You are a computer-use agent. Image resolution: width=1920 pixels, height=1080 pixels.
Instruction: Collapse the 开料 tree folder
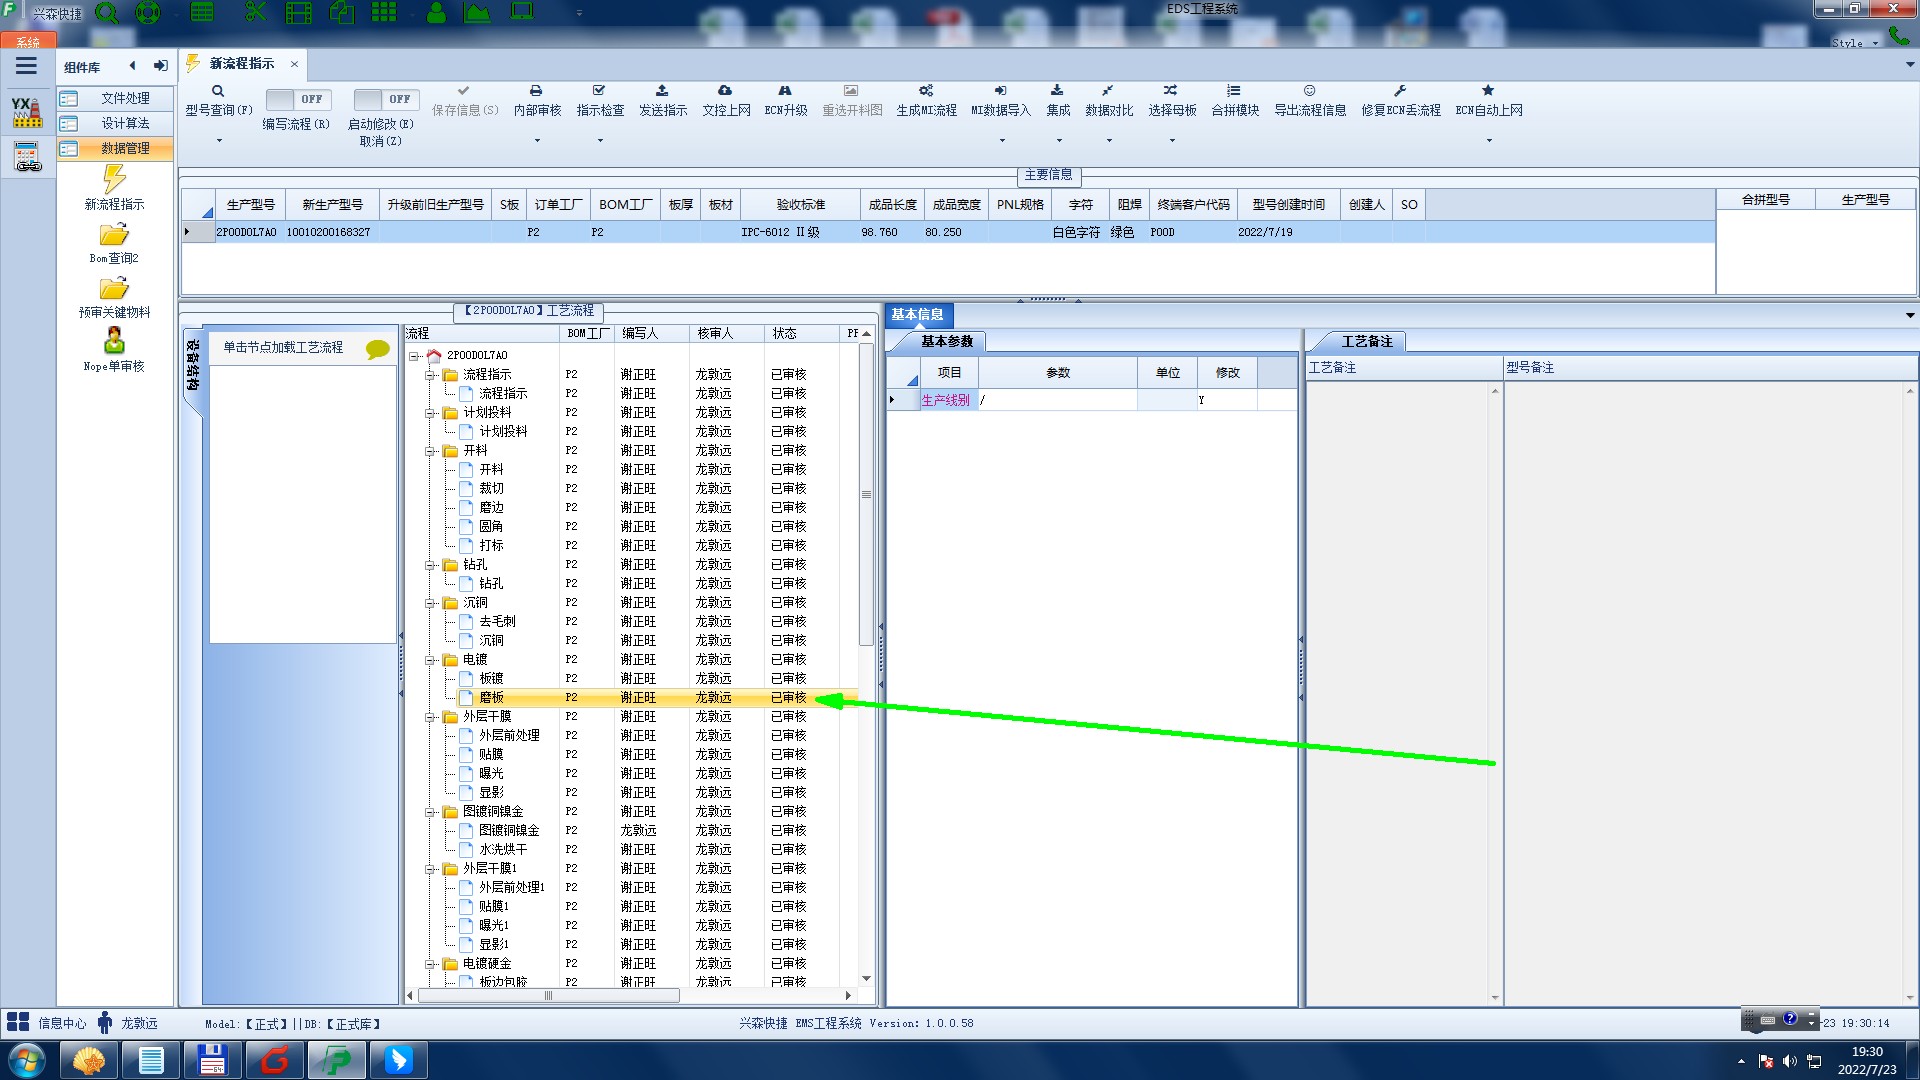[x=430, y=451]
